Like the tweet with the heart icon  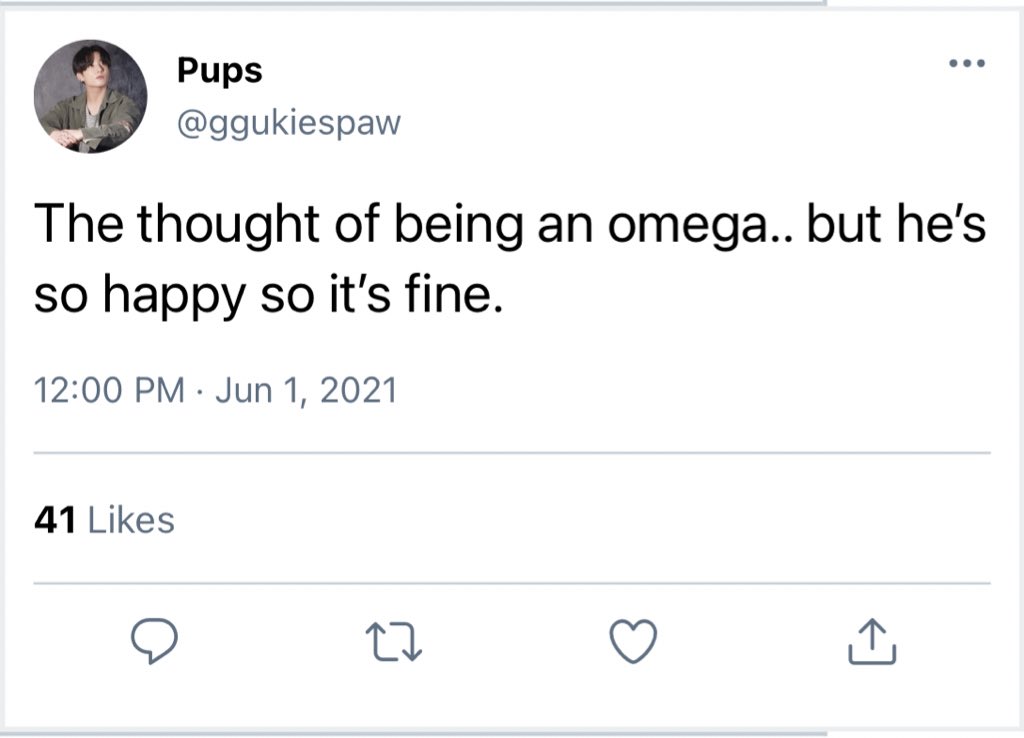(x=635, y=642)
